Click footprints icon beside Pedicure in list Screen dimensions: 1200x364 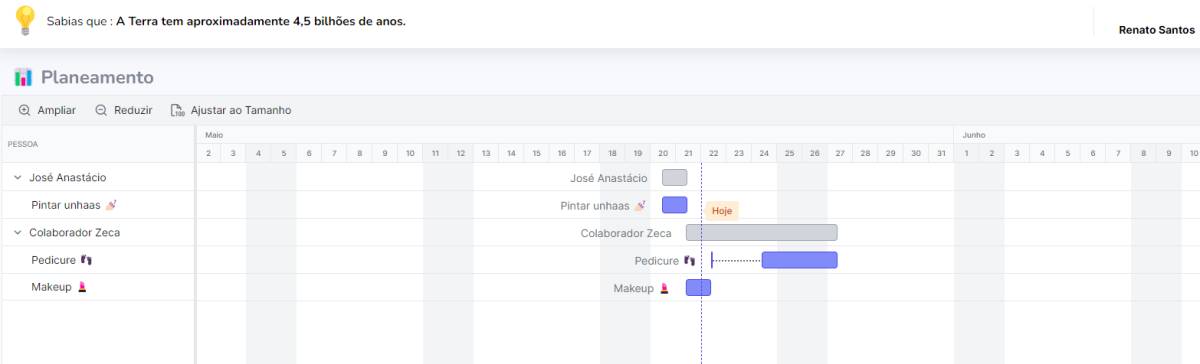(x=86, y=259)
